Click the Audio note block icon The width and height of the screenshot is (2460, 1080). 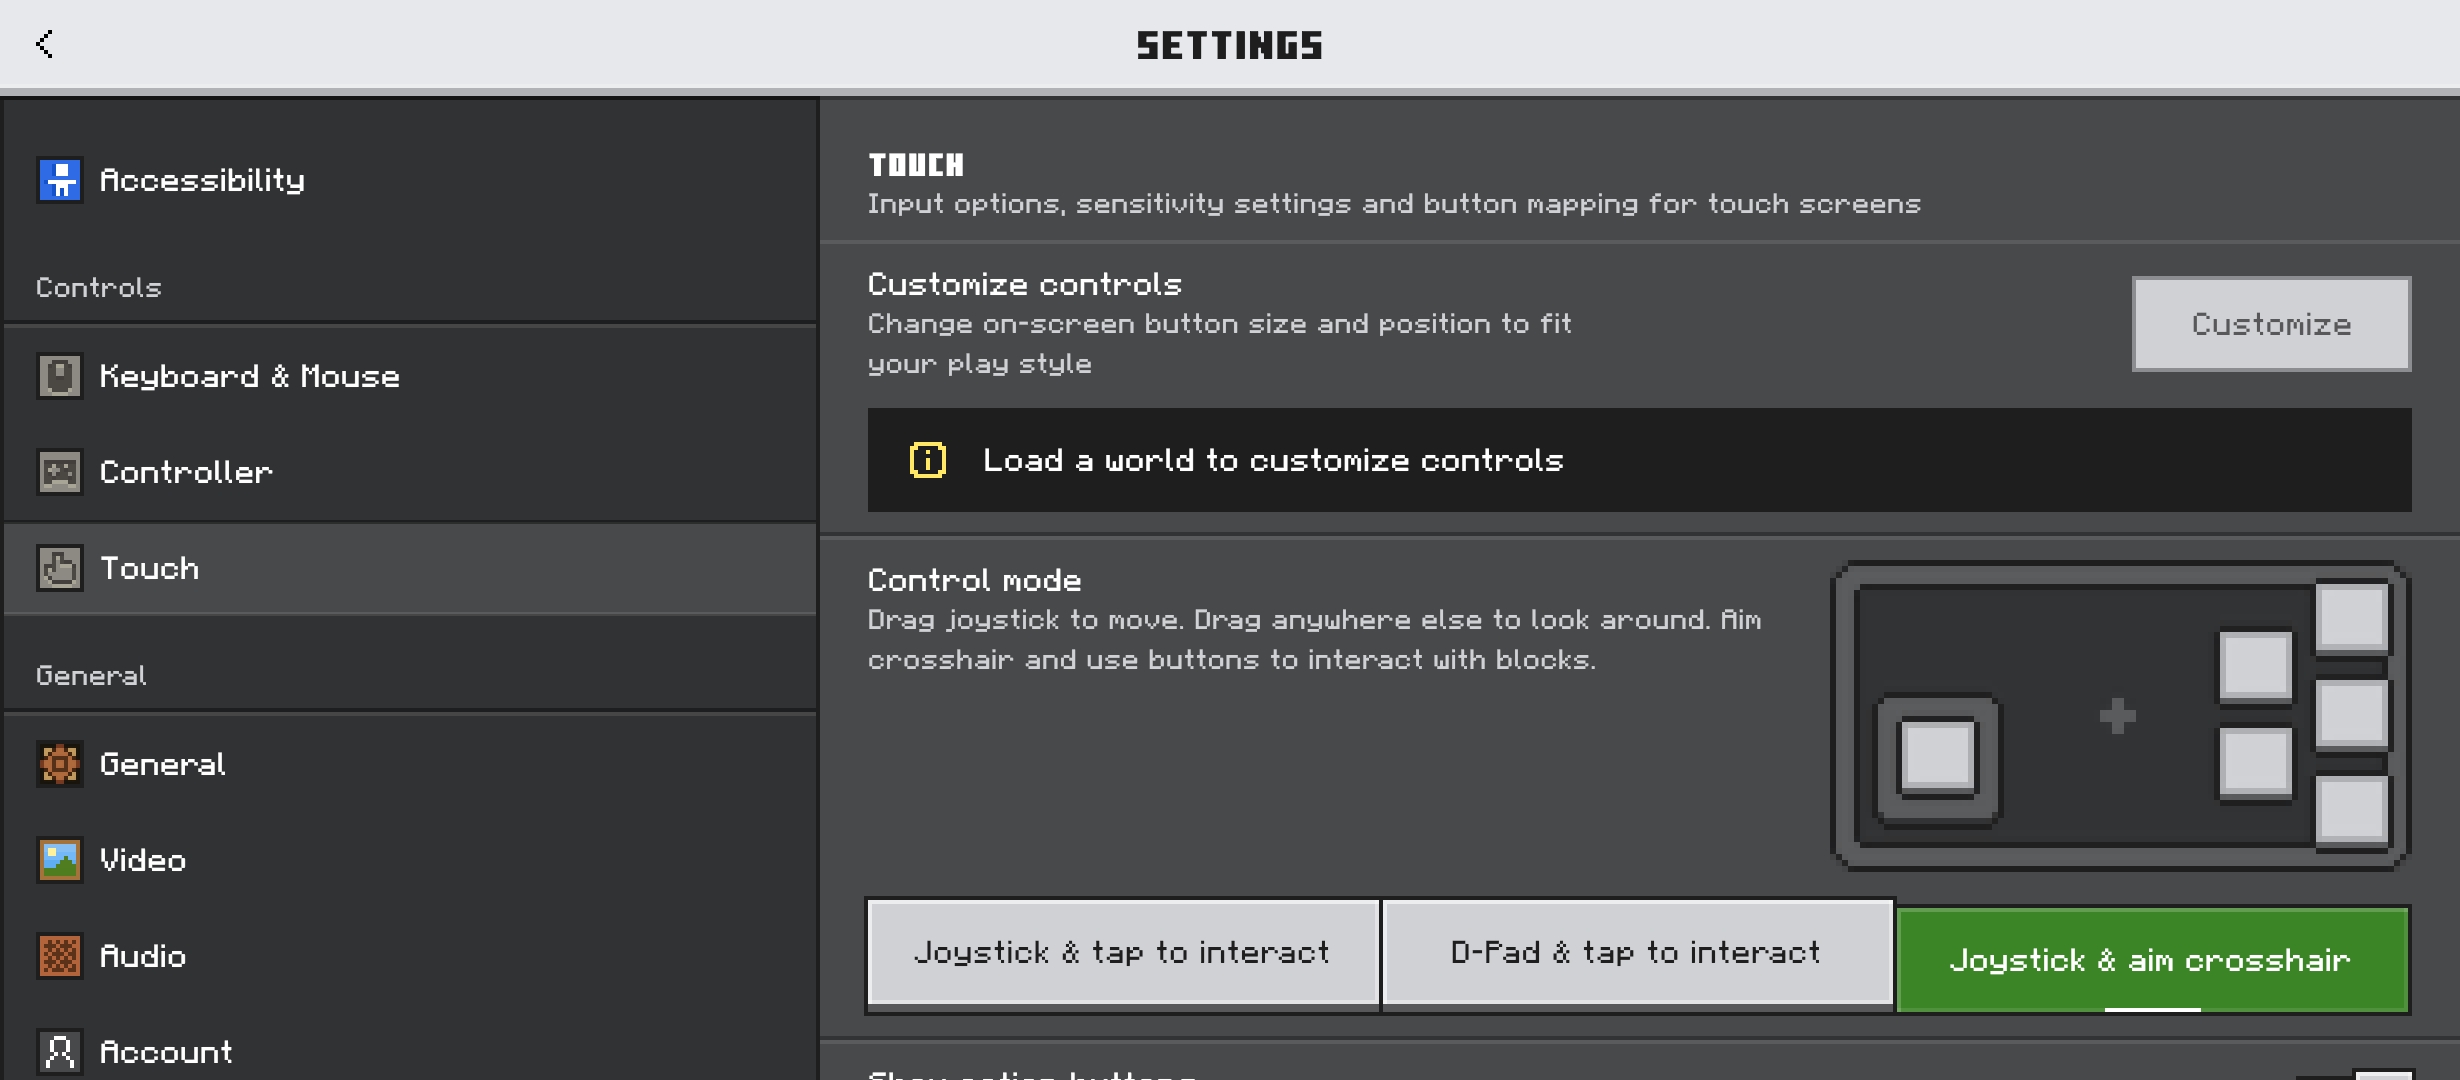coord(60,956)
